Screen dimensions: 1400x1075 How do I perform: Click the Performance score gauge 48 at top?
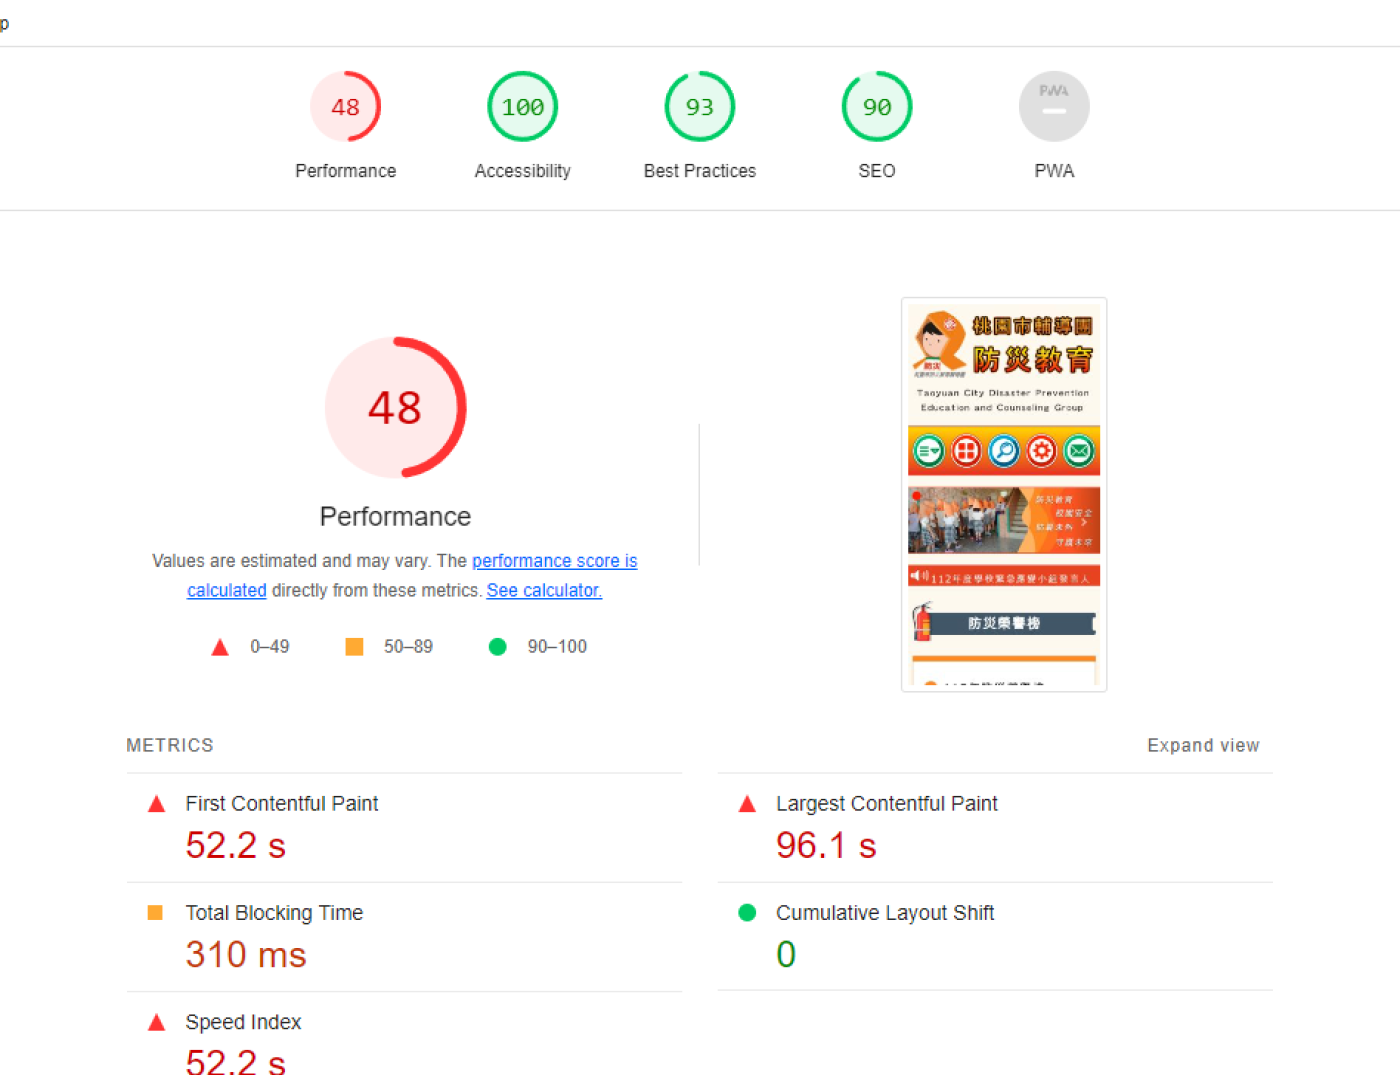[x=345, y=107]
